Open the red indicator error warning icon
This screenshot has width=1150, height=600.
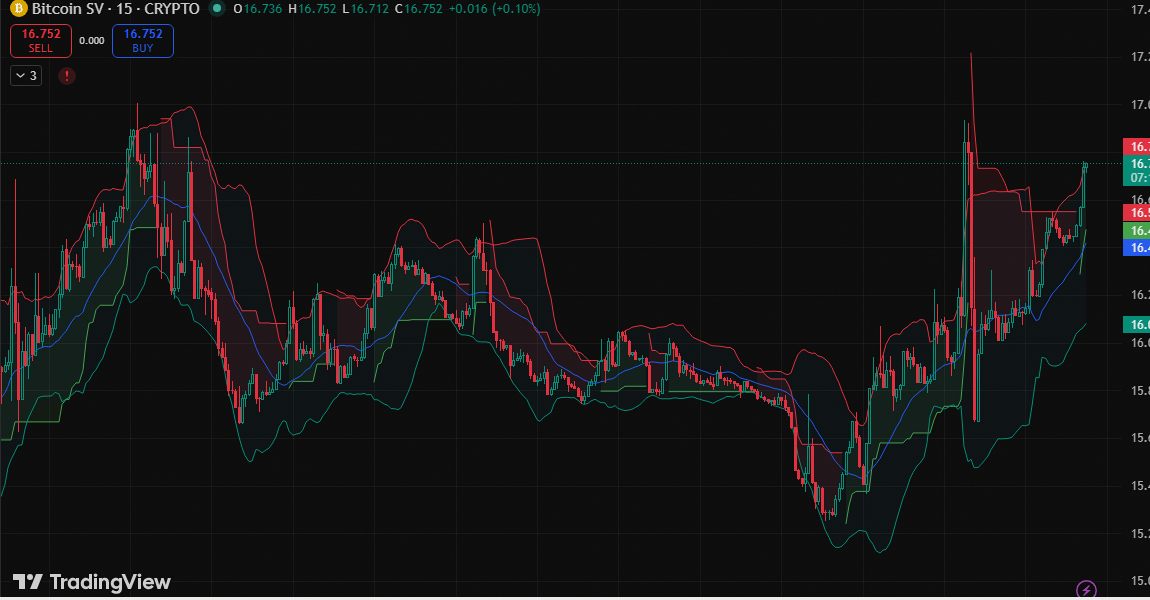pos(67,76)
